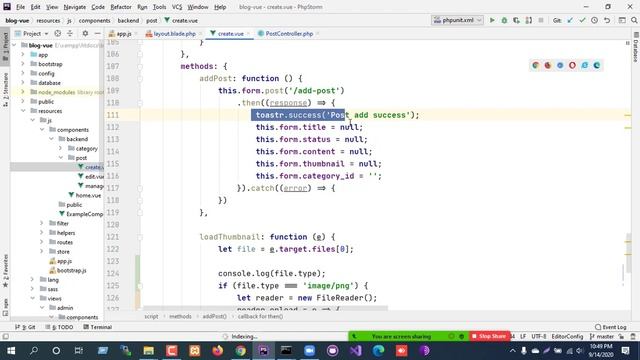
Task: Collapse the resources folder
Action: [23, 111]
